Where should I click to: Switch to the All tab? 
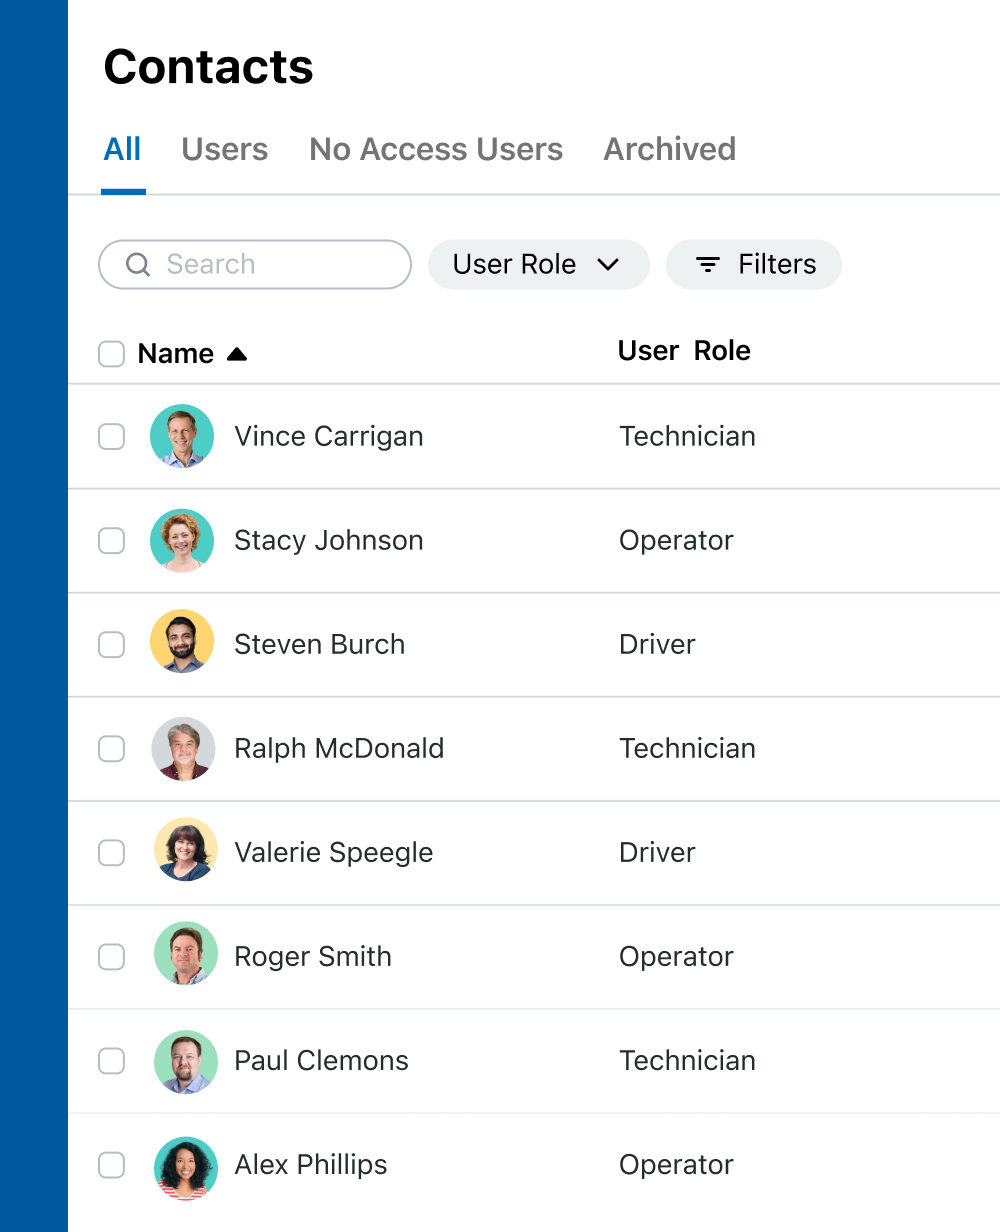pos(122,150)
